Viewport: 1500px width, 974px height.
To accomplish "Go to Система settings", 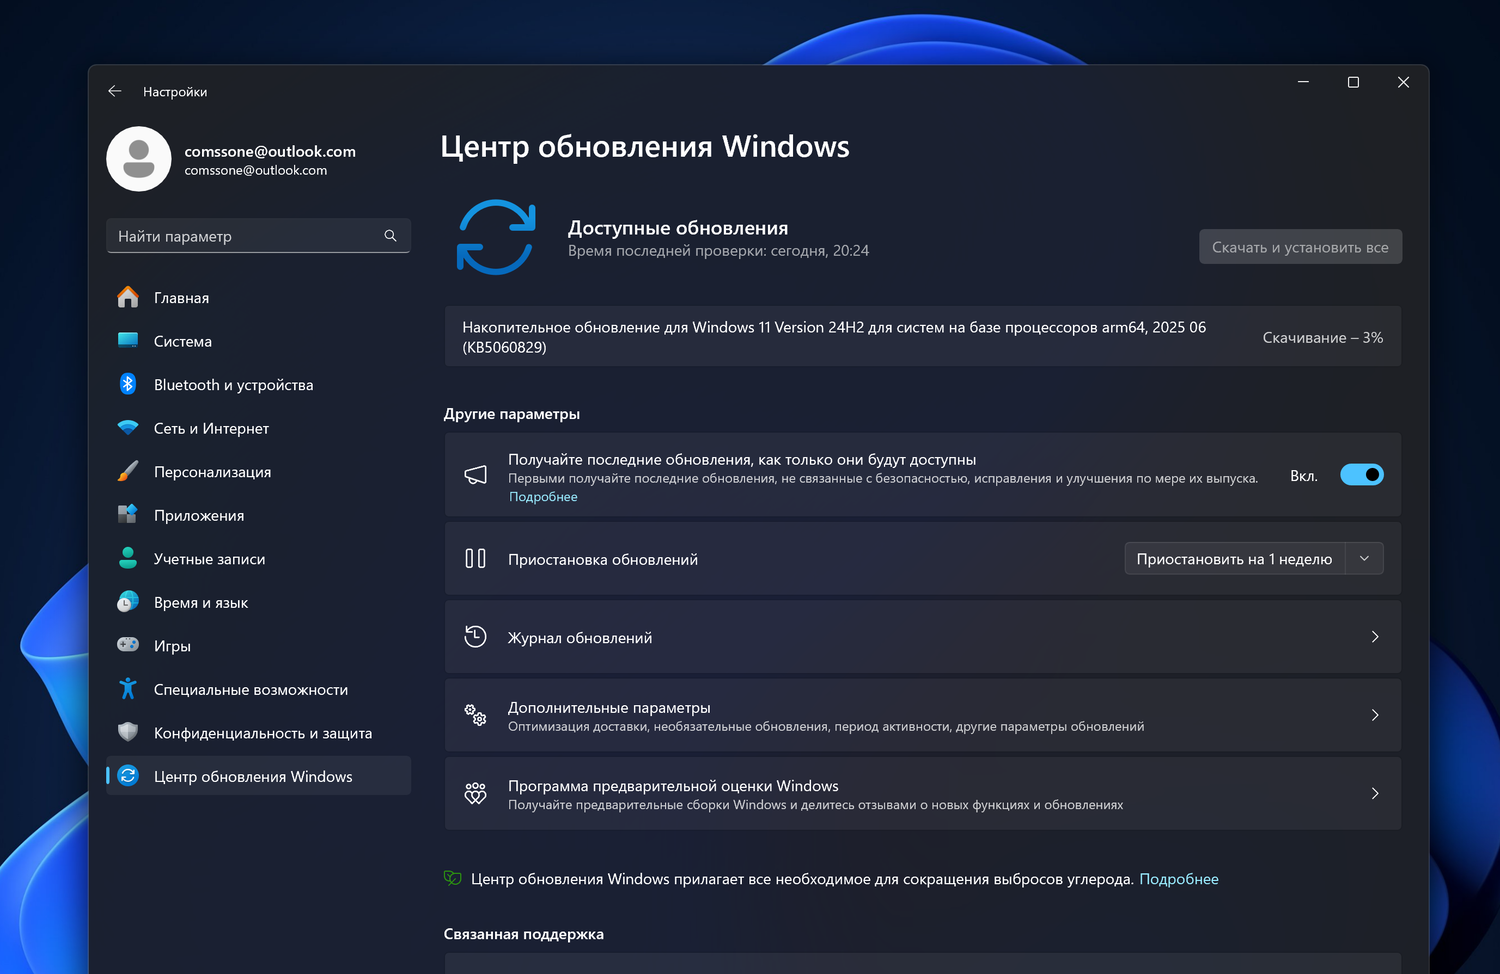I will point(258,341).
